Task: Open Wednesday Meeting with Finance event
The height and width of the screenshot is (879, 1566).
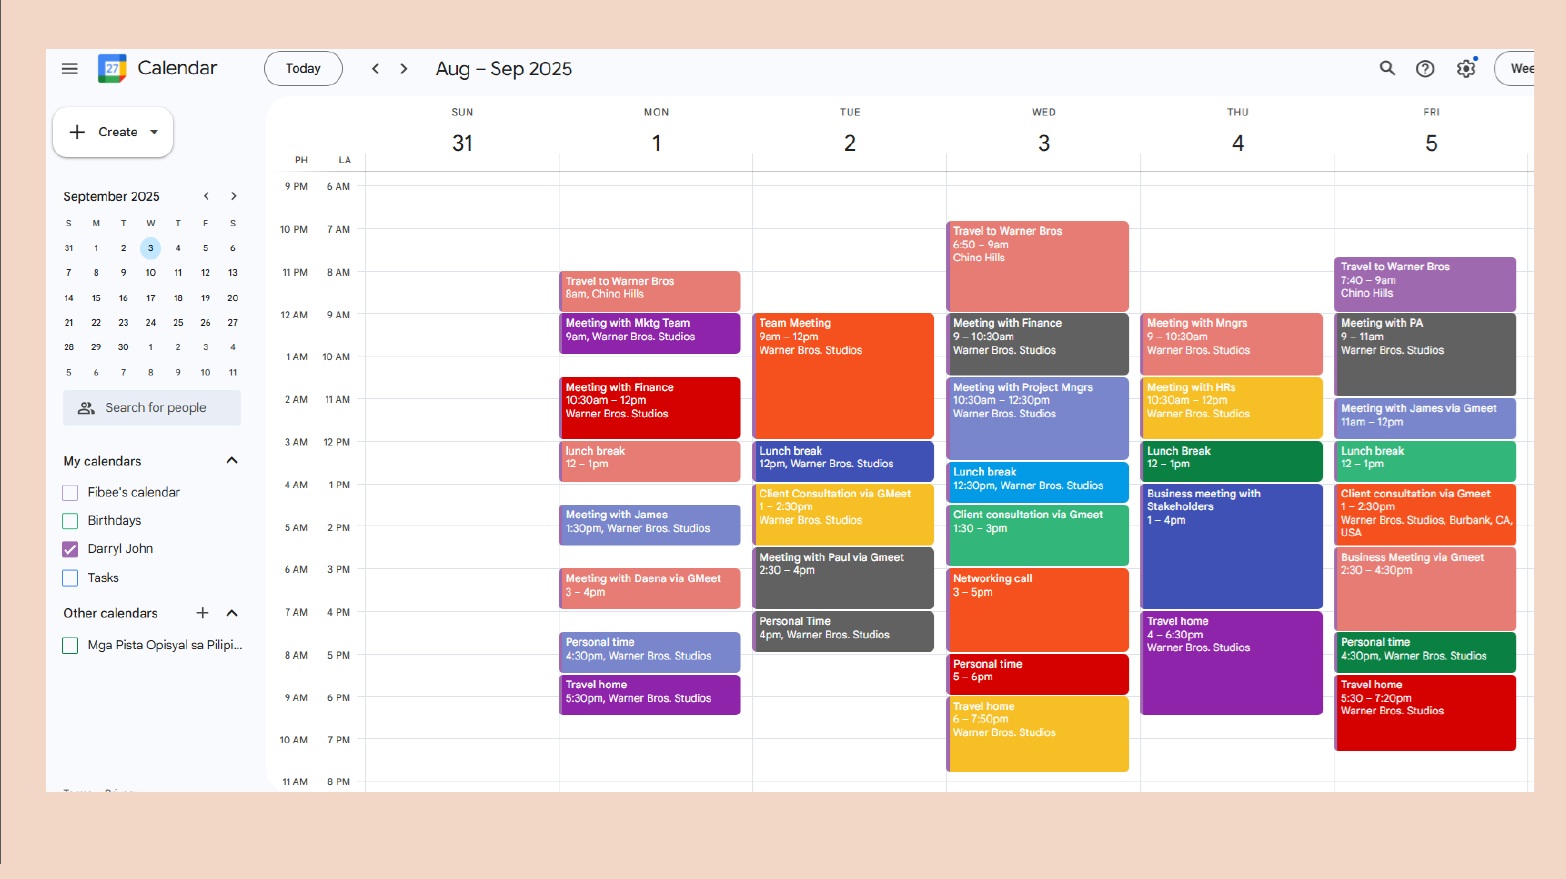Action: [x=1038, y=344]
